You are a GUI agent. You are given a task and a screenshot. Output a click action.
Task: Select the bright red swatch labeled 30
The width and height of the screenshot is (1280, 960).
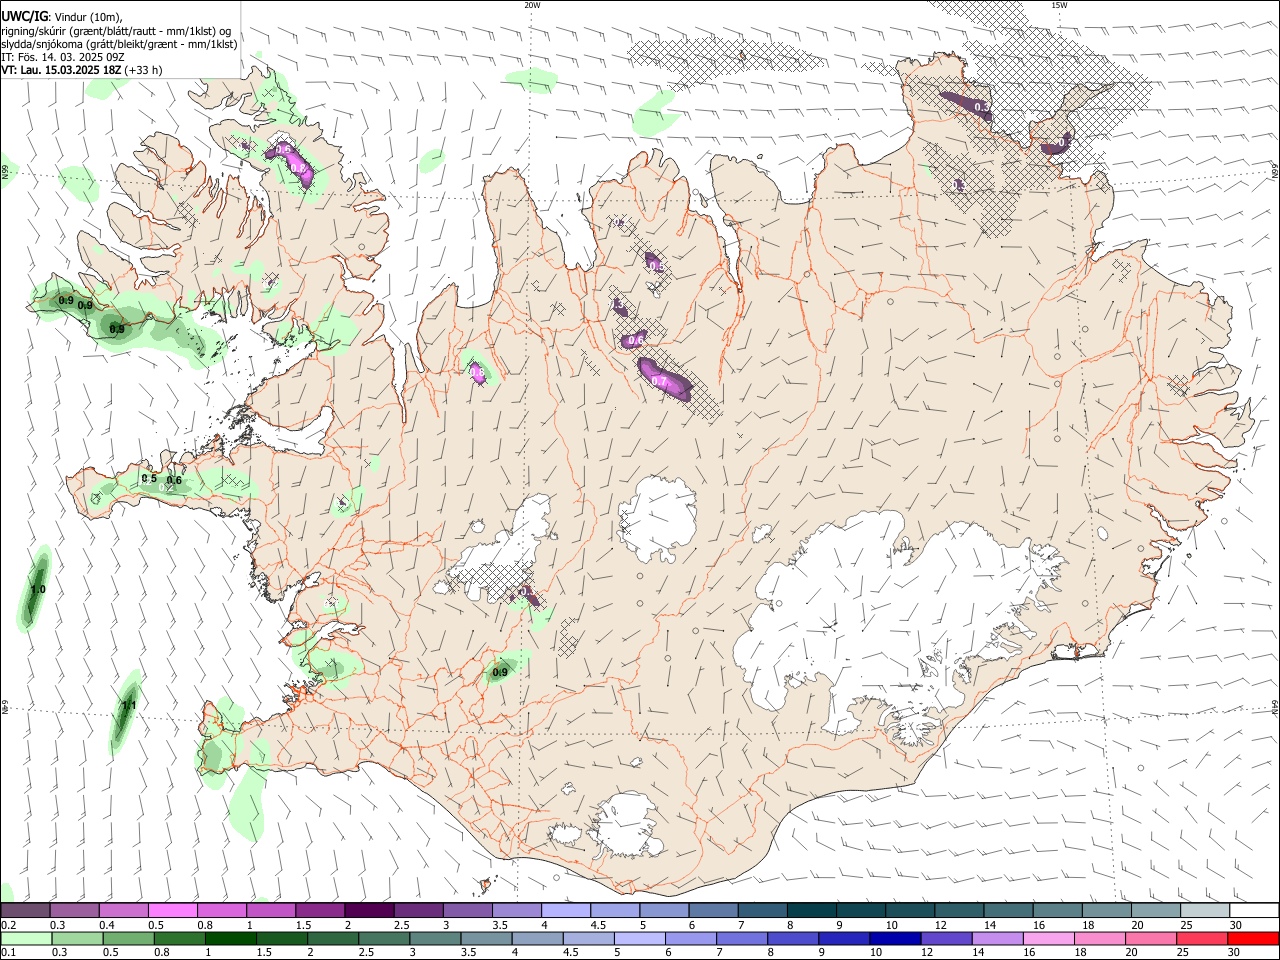1253,938
